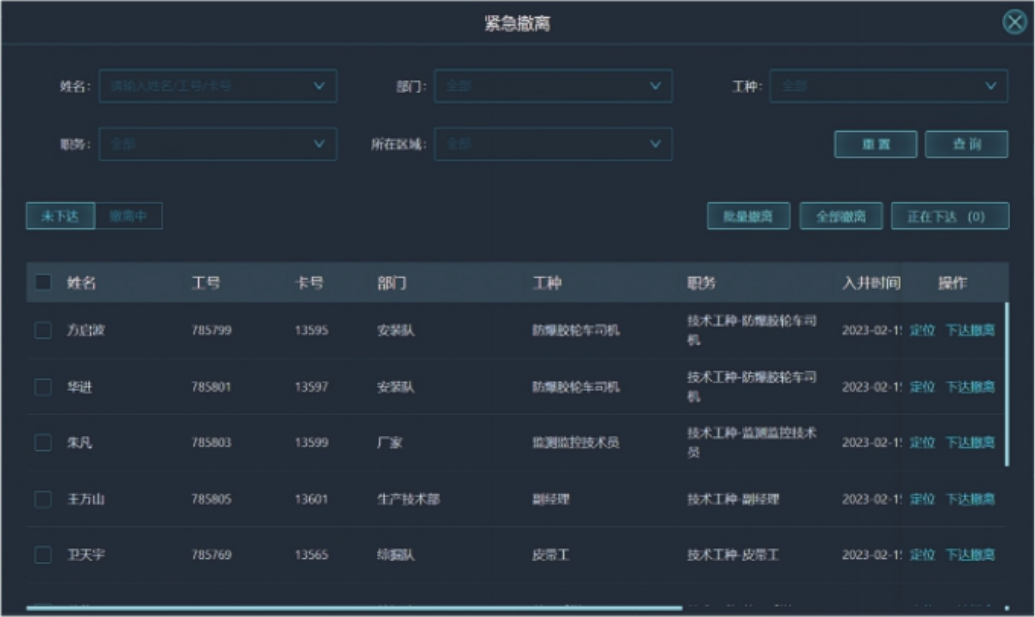This screenshot has height=617, width=1035.
Task: Click the department cell 厂家
Action: (389, 442)
